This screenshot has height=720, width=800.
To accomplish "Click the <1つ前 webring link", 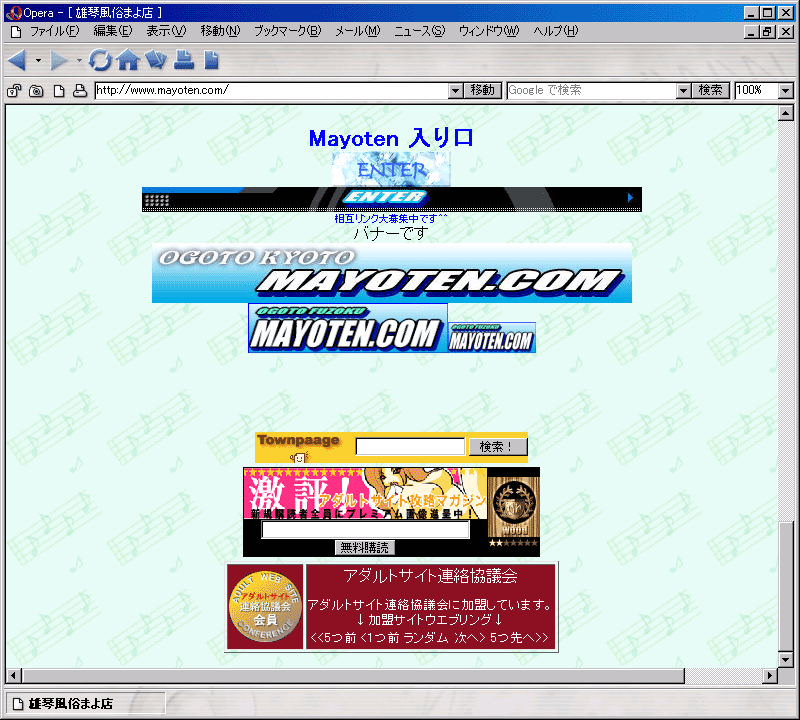I will [x=380, y=637].
